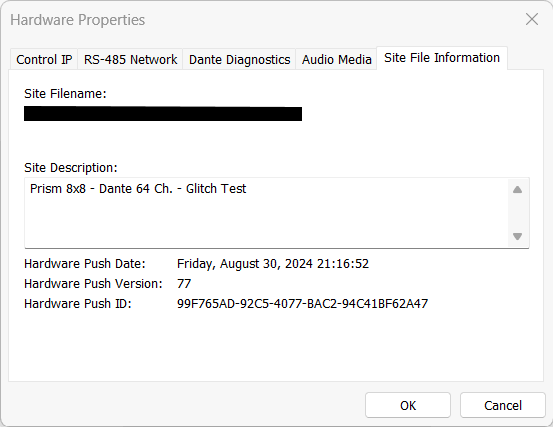Click the Hardware Push Date value
The image size is (553, 427).
tap(273, 264)
